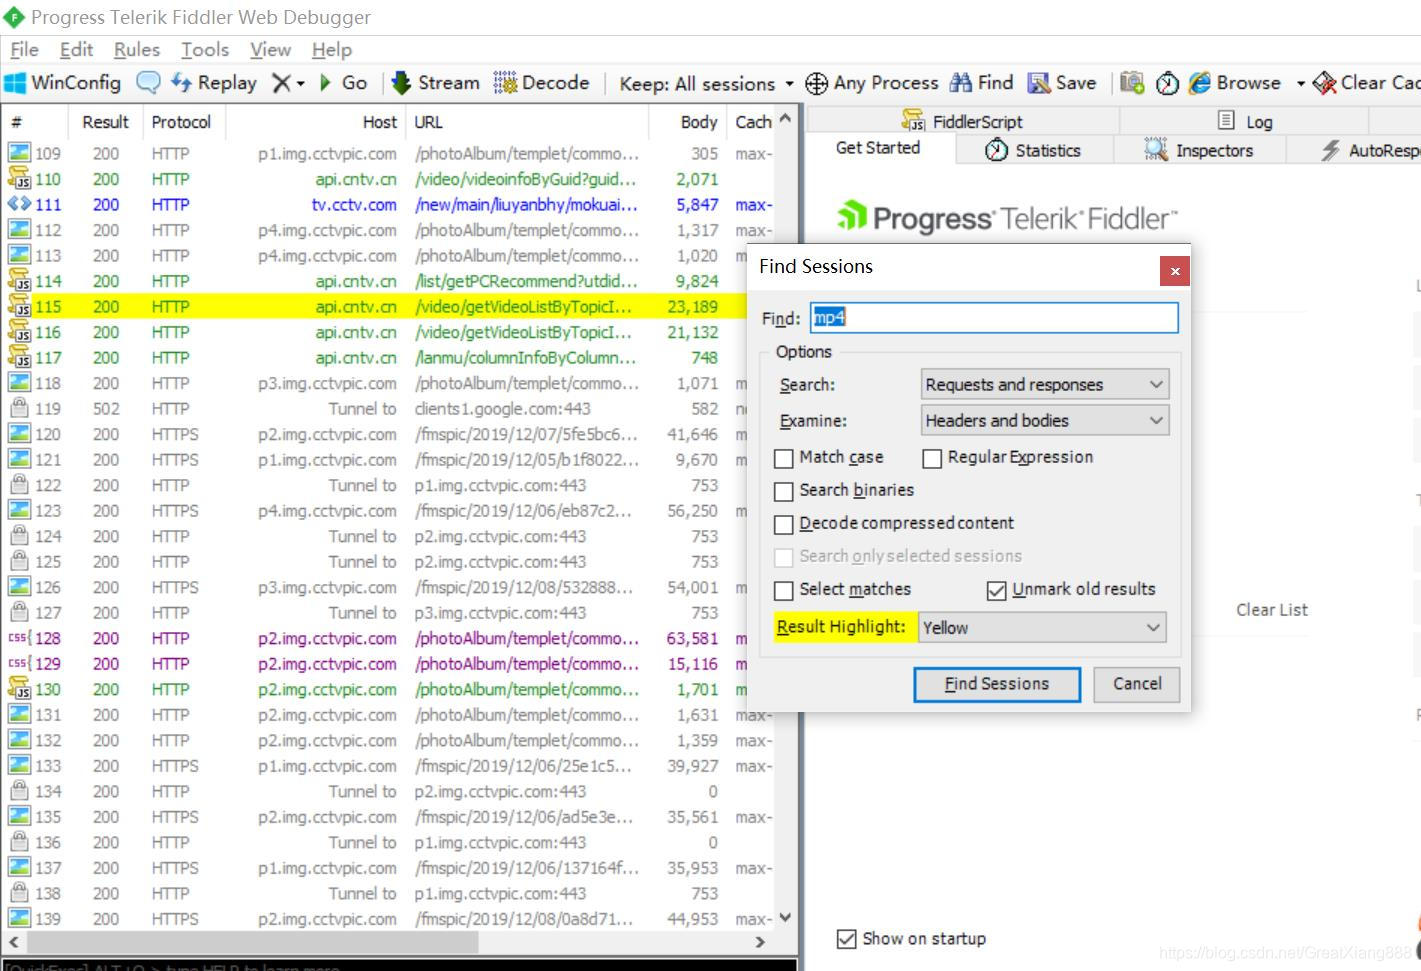Click horizontal scrollbar right arrow

point(760,942)
